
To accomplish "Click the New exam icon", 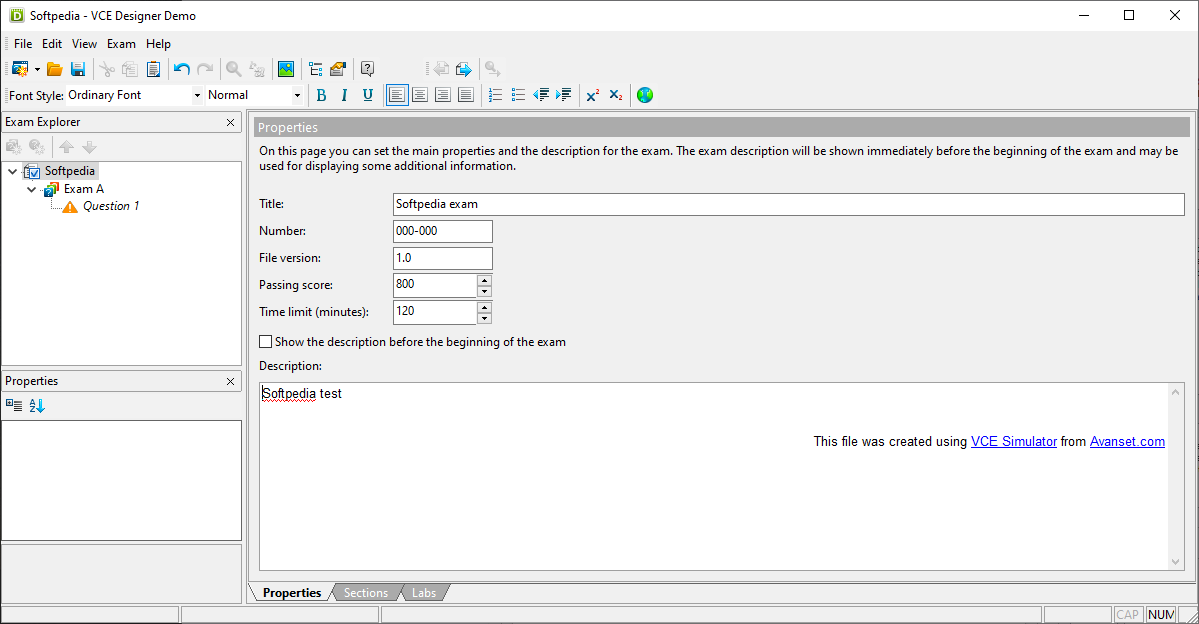I will (20, 70).
